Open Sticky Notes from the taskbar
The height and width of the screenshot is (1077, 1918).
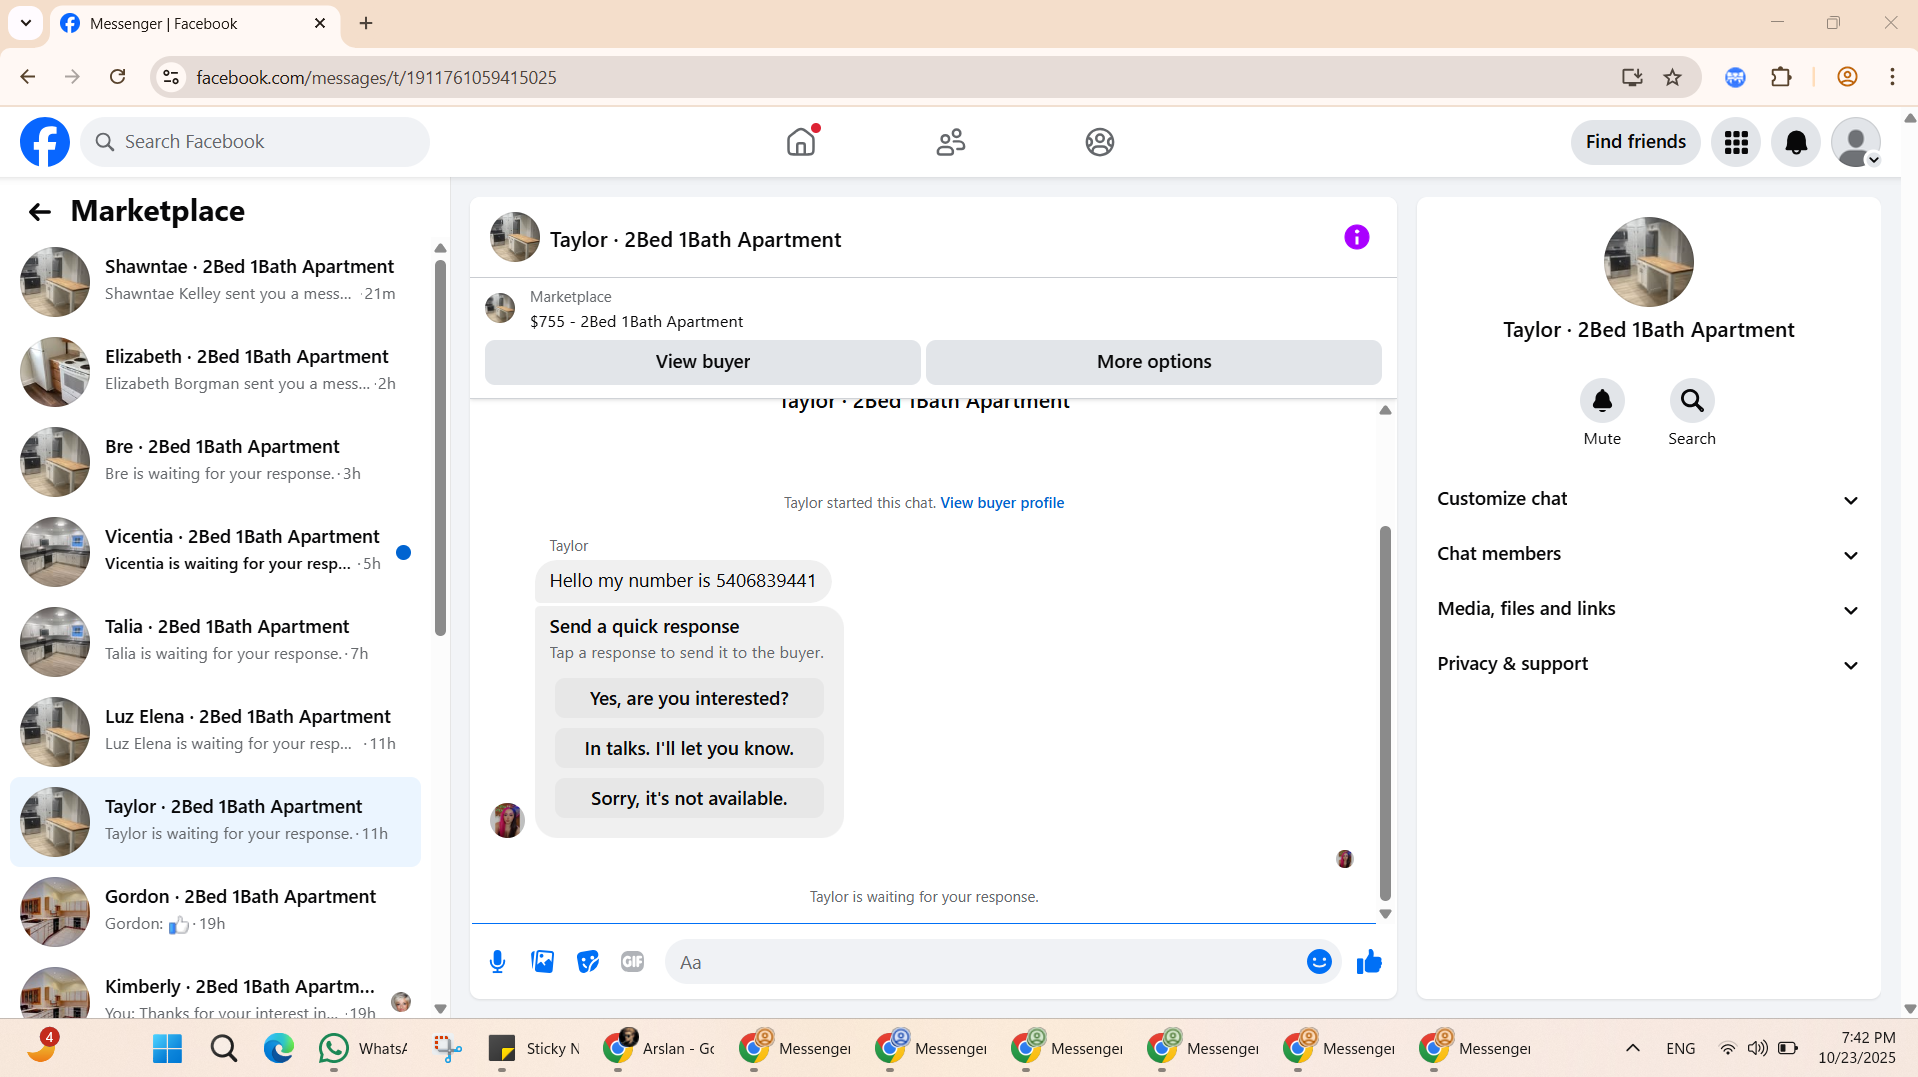point(534,1048)
